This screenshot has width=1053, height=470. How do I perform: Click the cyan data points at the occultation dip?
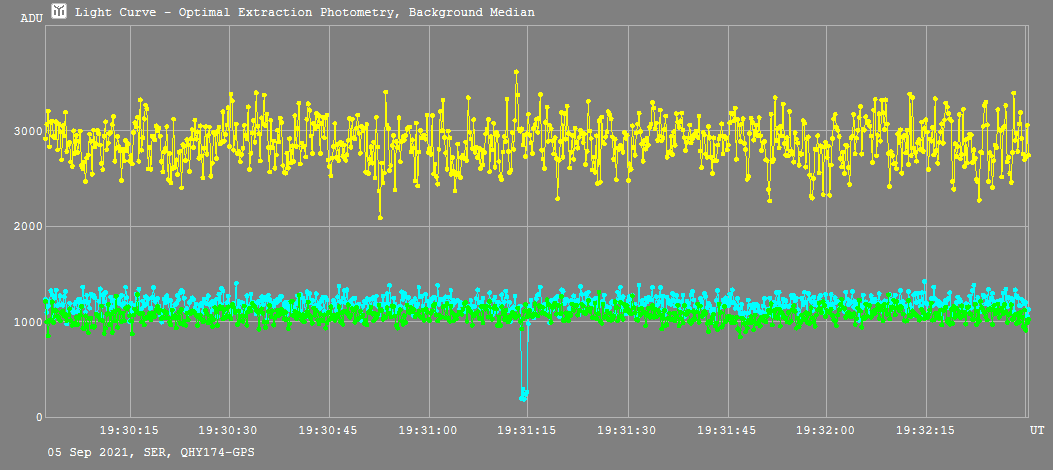point(524,395)
